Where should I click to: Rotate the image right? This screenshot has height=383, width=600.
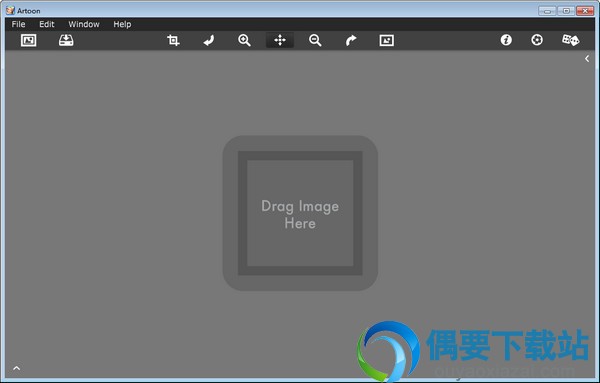[351, 40]
